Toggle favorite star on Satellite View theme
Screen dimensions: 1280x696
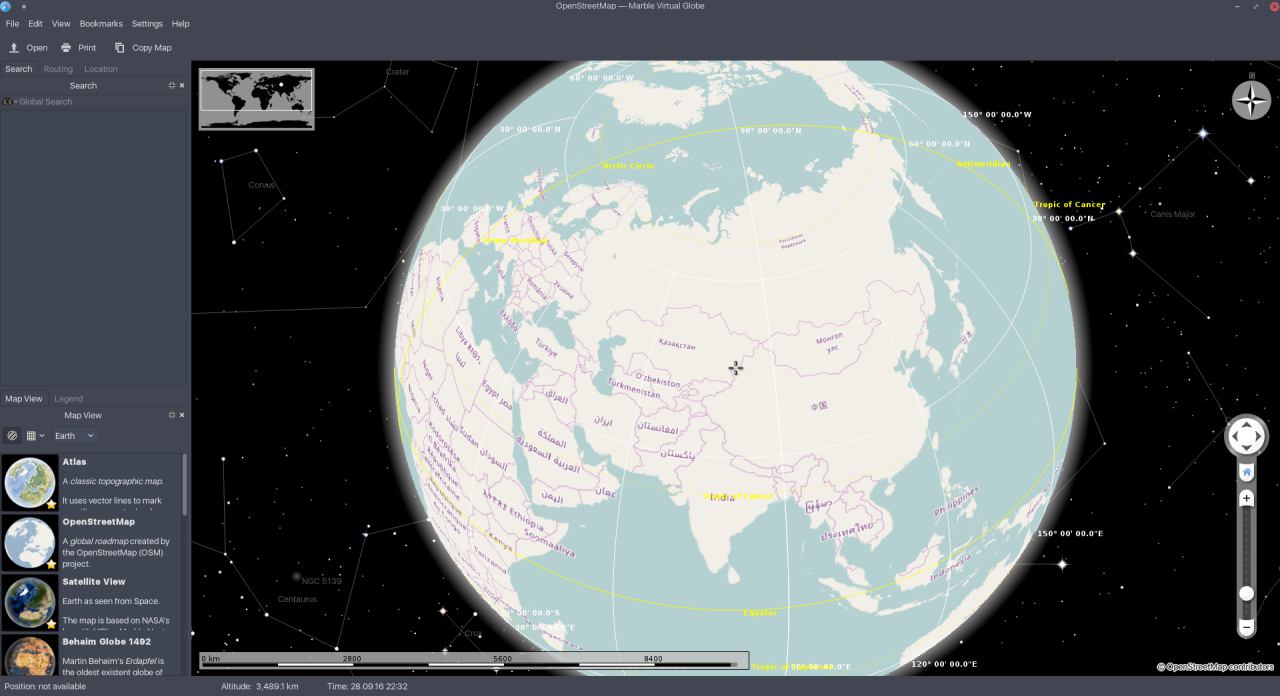(x=51, y=624)
